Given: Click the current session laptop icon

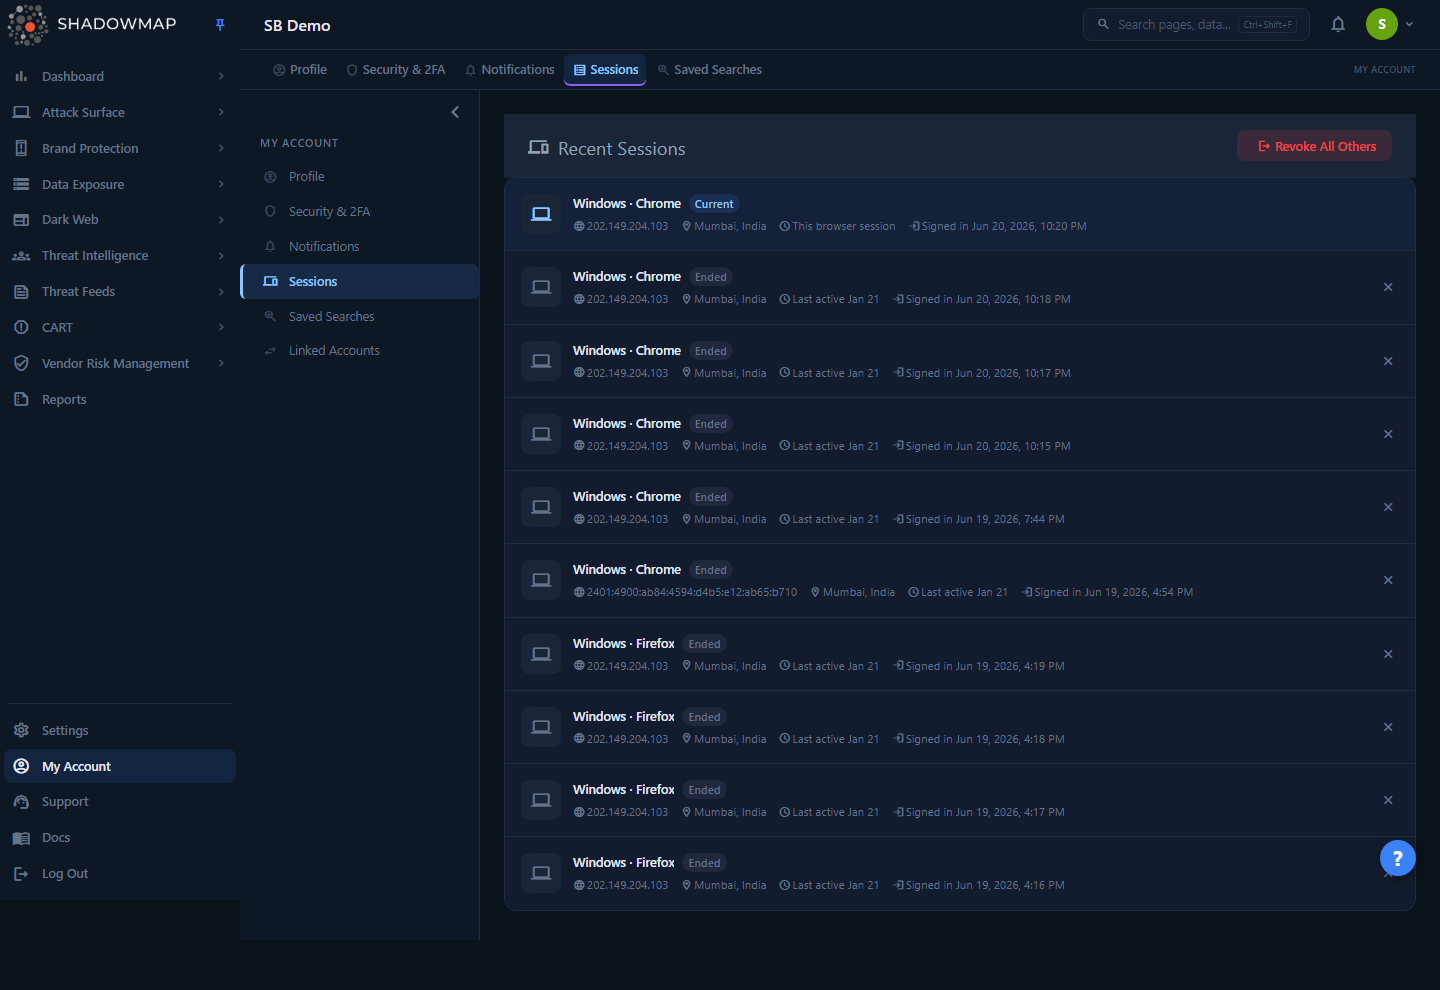Looking at the screenshot, I should [541, 214].
